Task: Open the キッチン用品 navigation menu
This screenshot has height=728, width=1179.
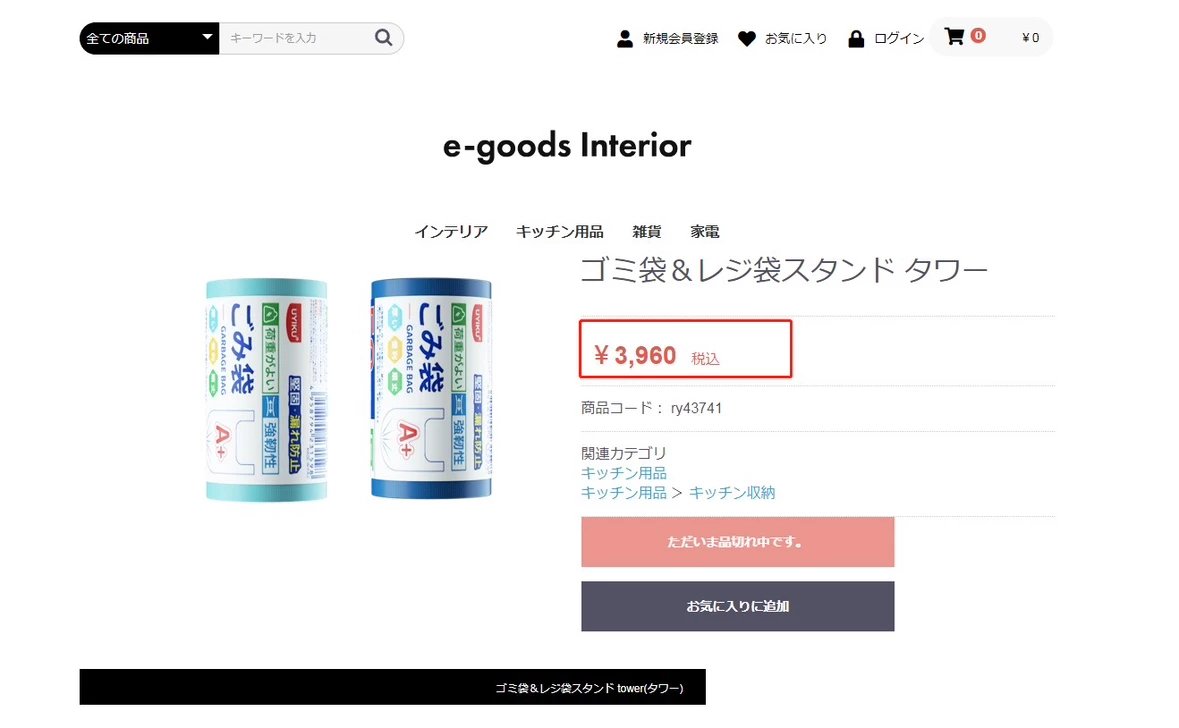Action: tap(559, 232)
